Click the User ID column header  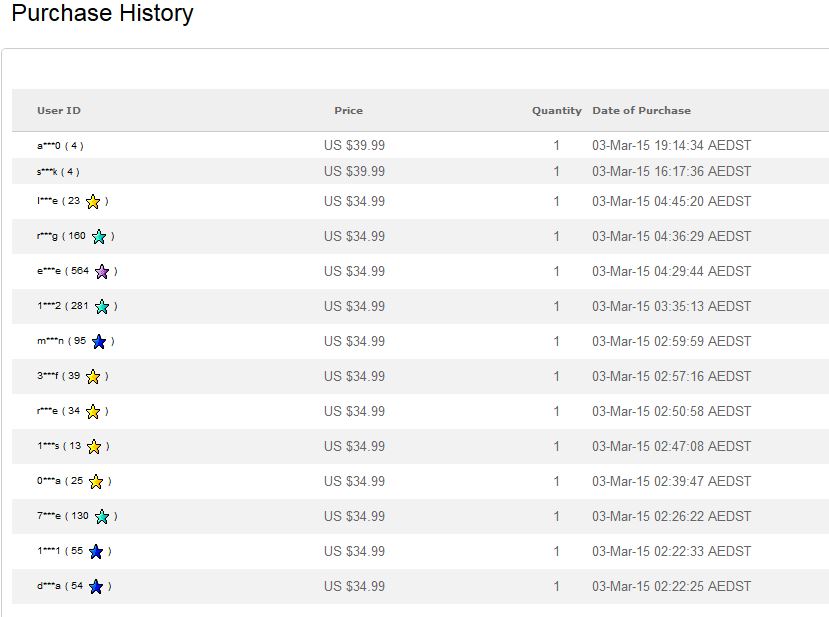click(59, 110)
